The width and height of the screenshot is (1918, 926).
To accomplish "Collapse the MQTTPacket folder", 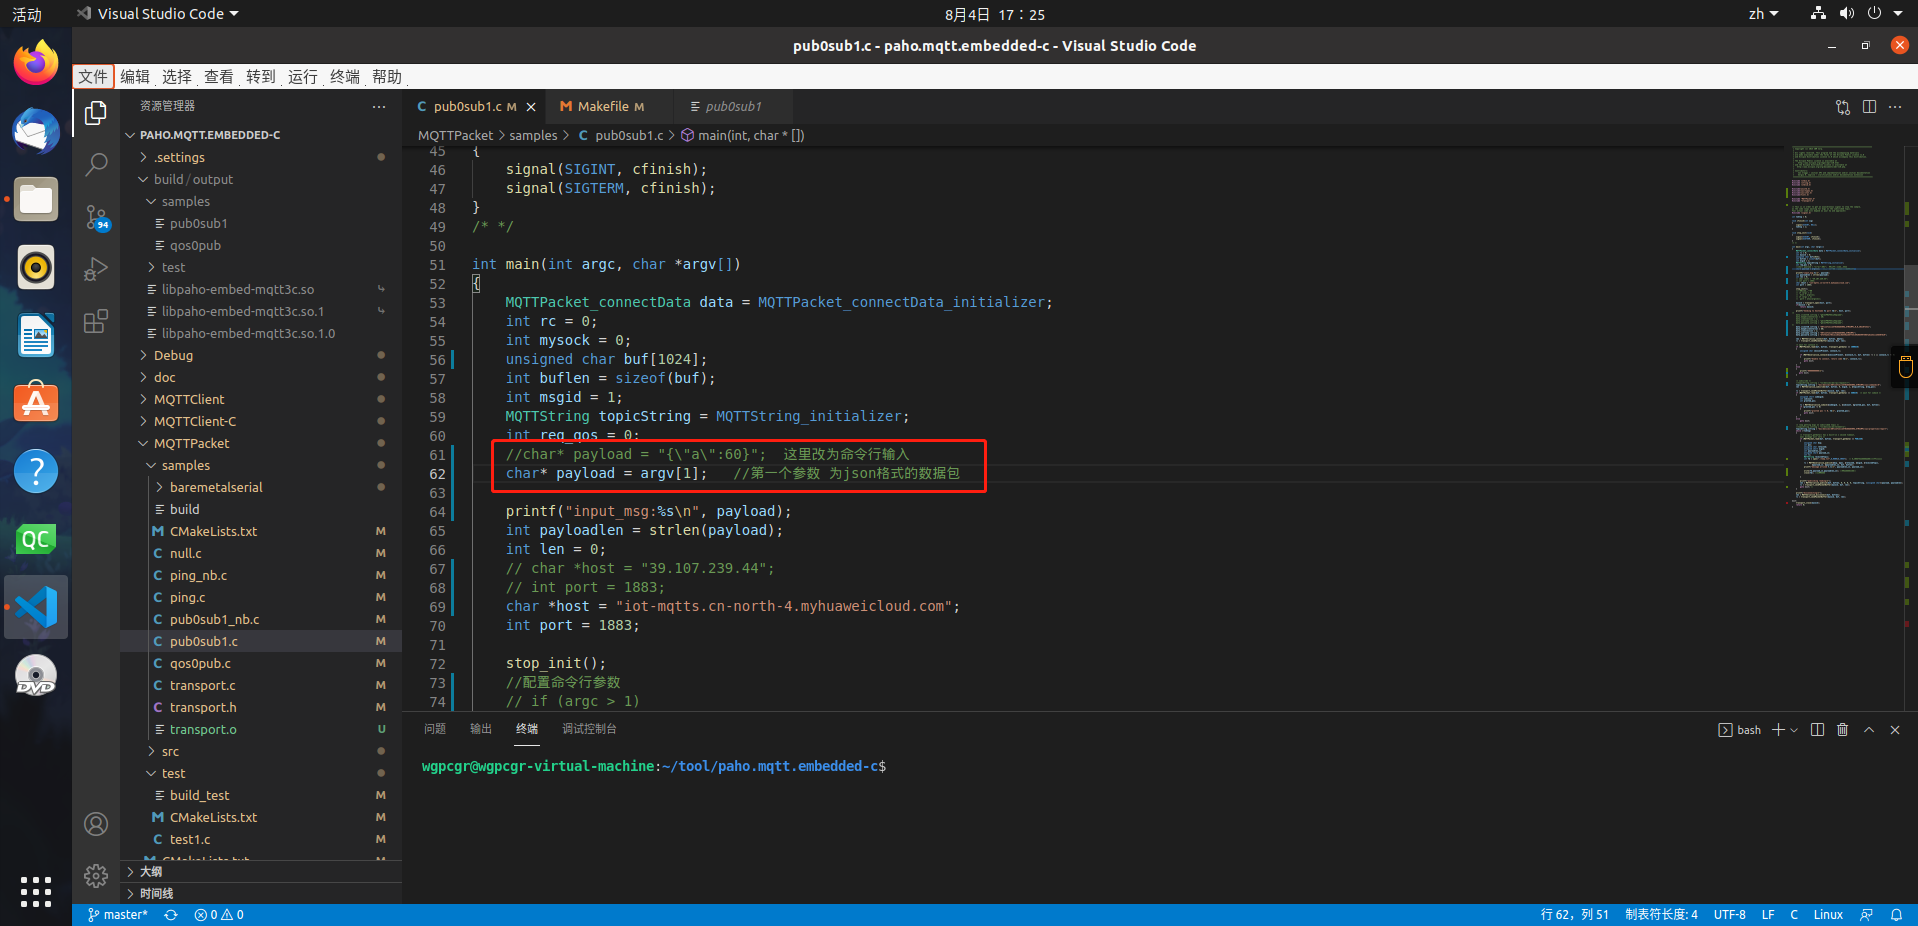I will point(262,443).
